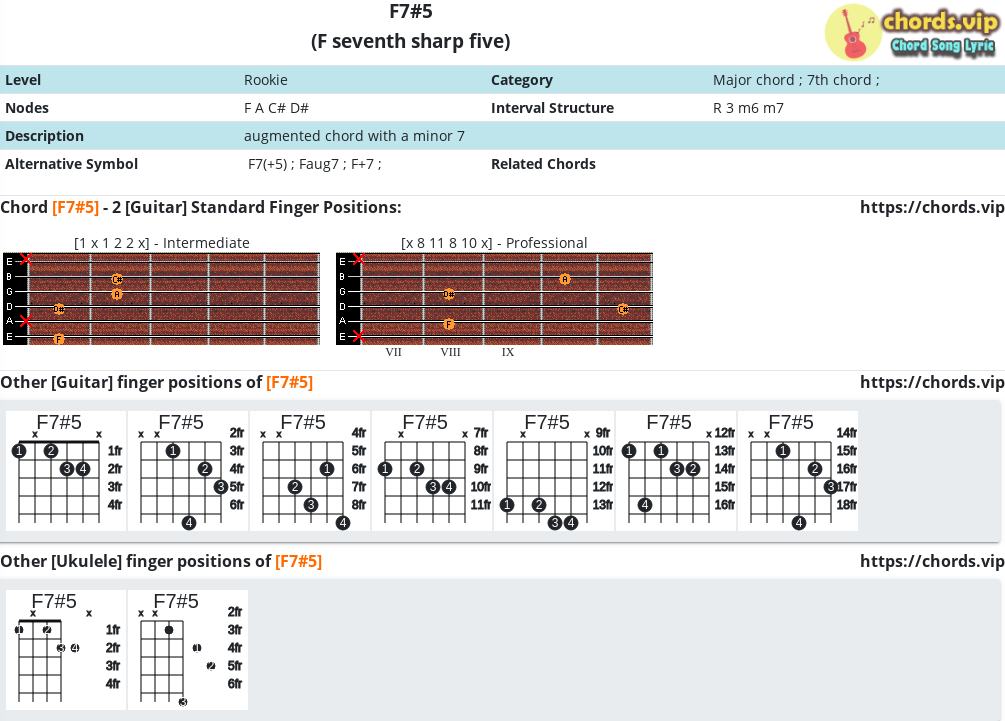Open https://chords.vip link beside Other Guitar positions
This screenshot has height=721, width=1005.
click(932, 383)
